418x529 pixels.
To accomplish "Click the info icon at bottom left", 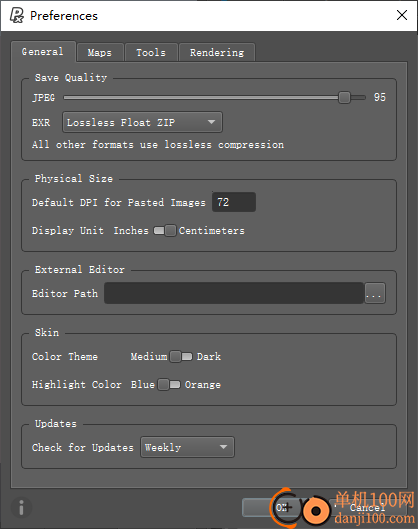I will (x=21, y=507).
